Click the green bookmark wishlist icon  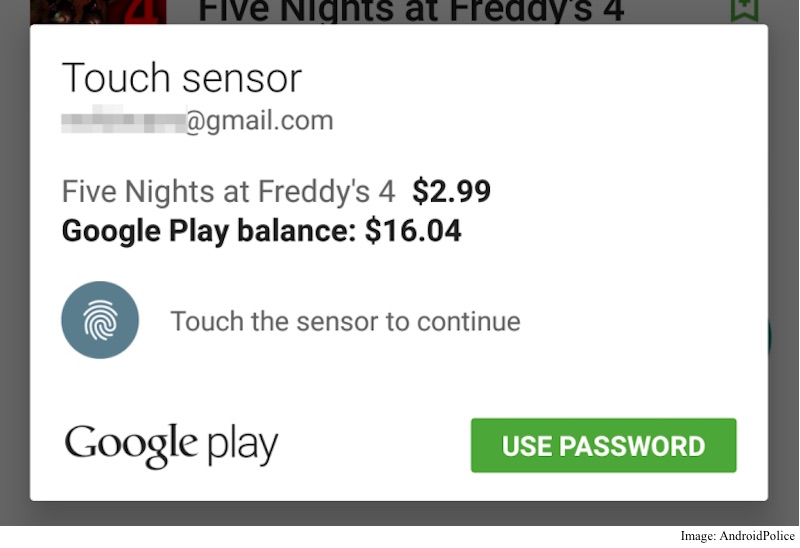(x=741, y=9)
